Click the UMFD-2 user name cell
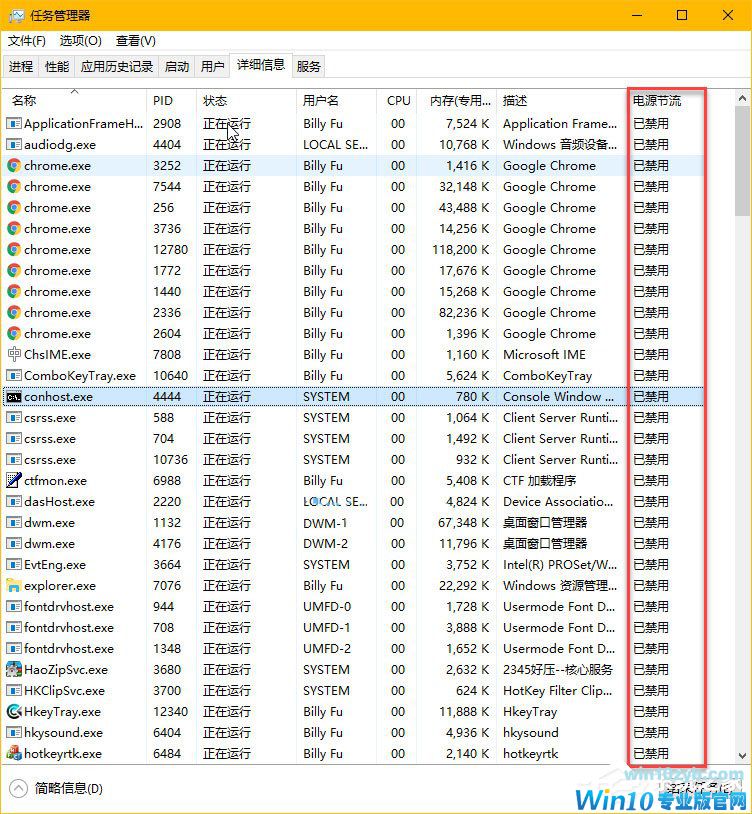The height and width of the screenshot is (814, 752). pyautogui.click(x=327, y=648)
